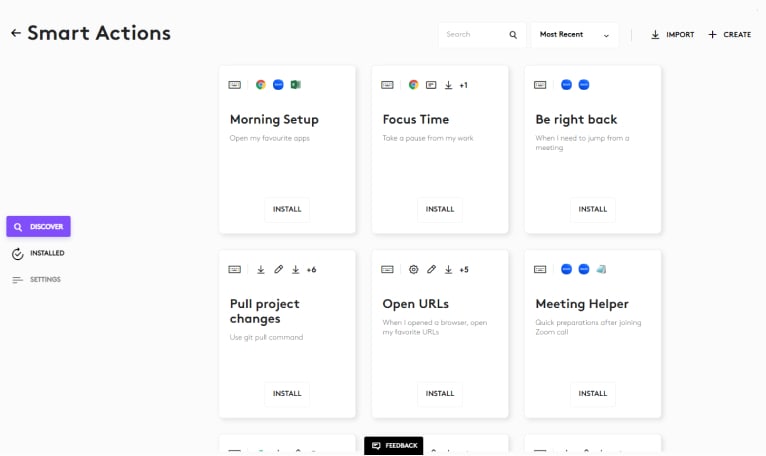Screen dimensions: 766x456
Task: Click keyboard trigger icon on Be right back card
Action: [x=540, y=85]
